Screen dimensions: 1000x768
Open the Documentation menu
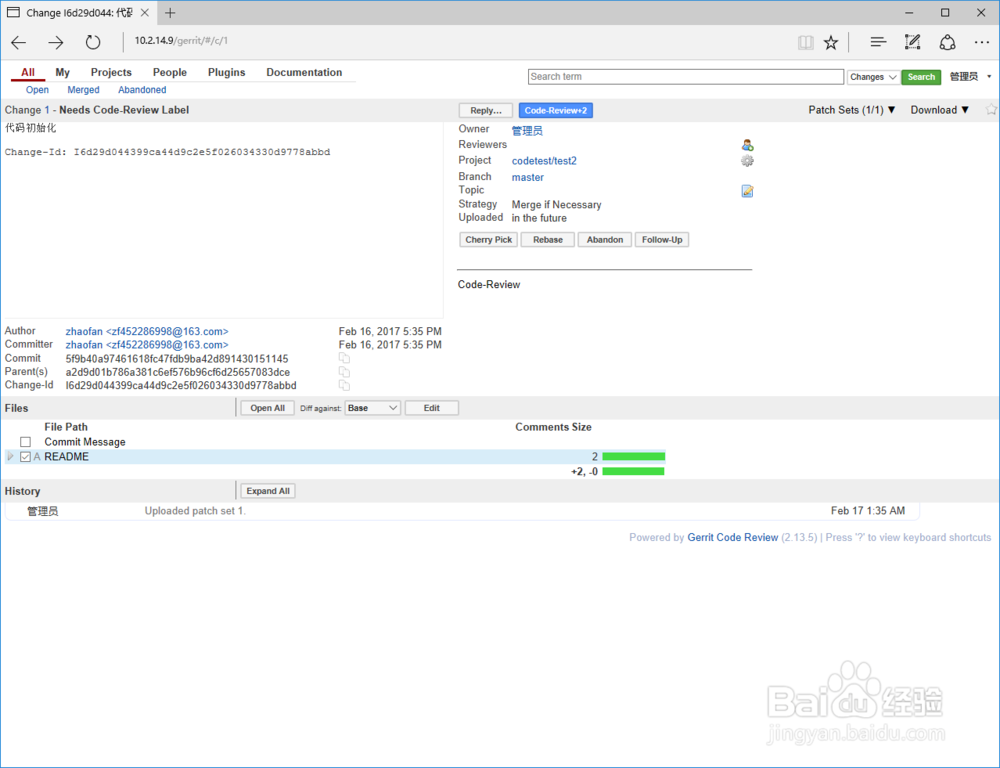tap(304, 72)
